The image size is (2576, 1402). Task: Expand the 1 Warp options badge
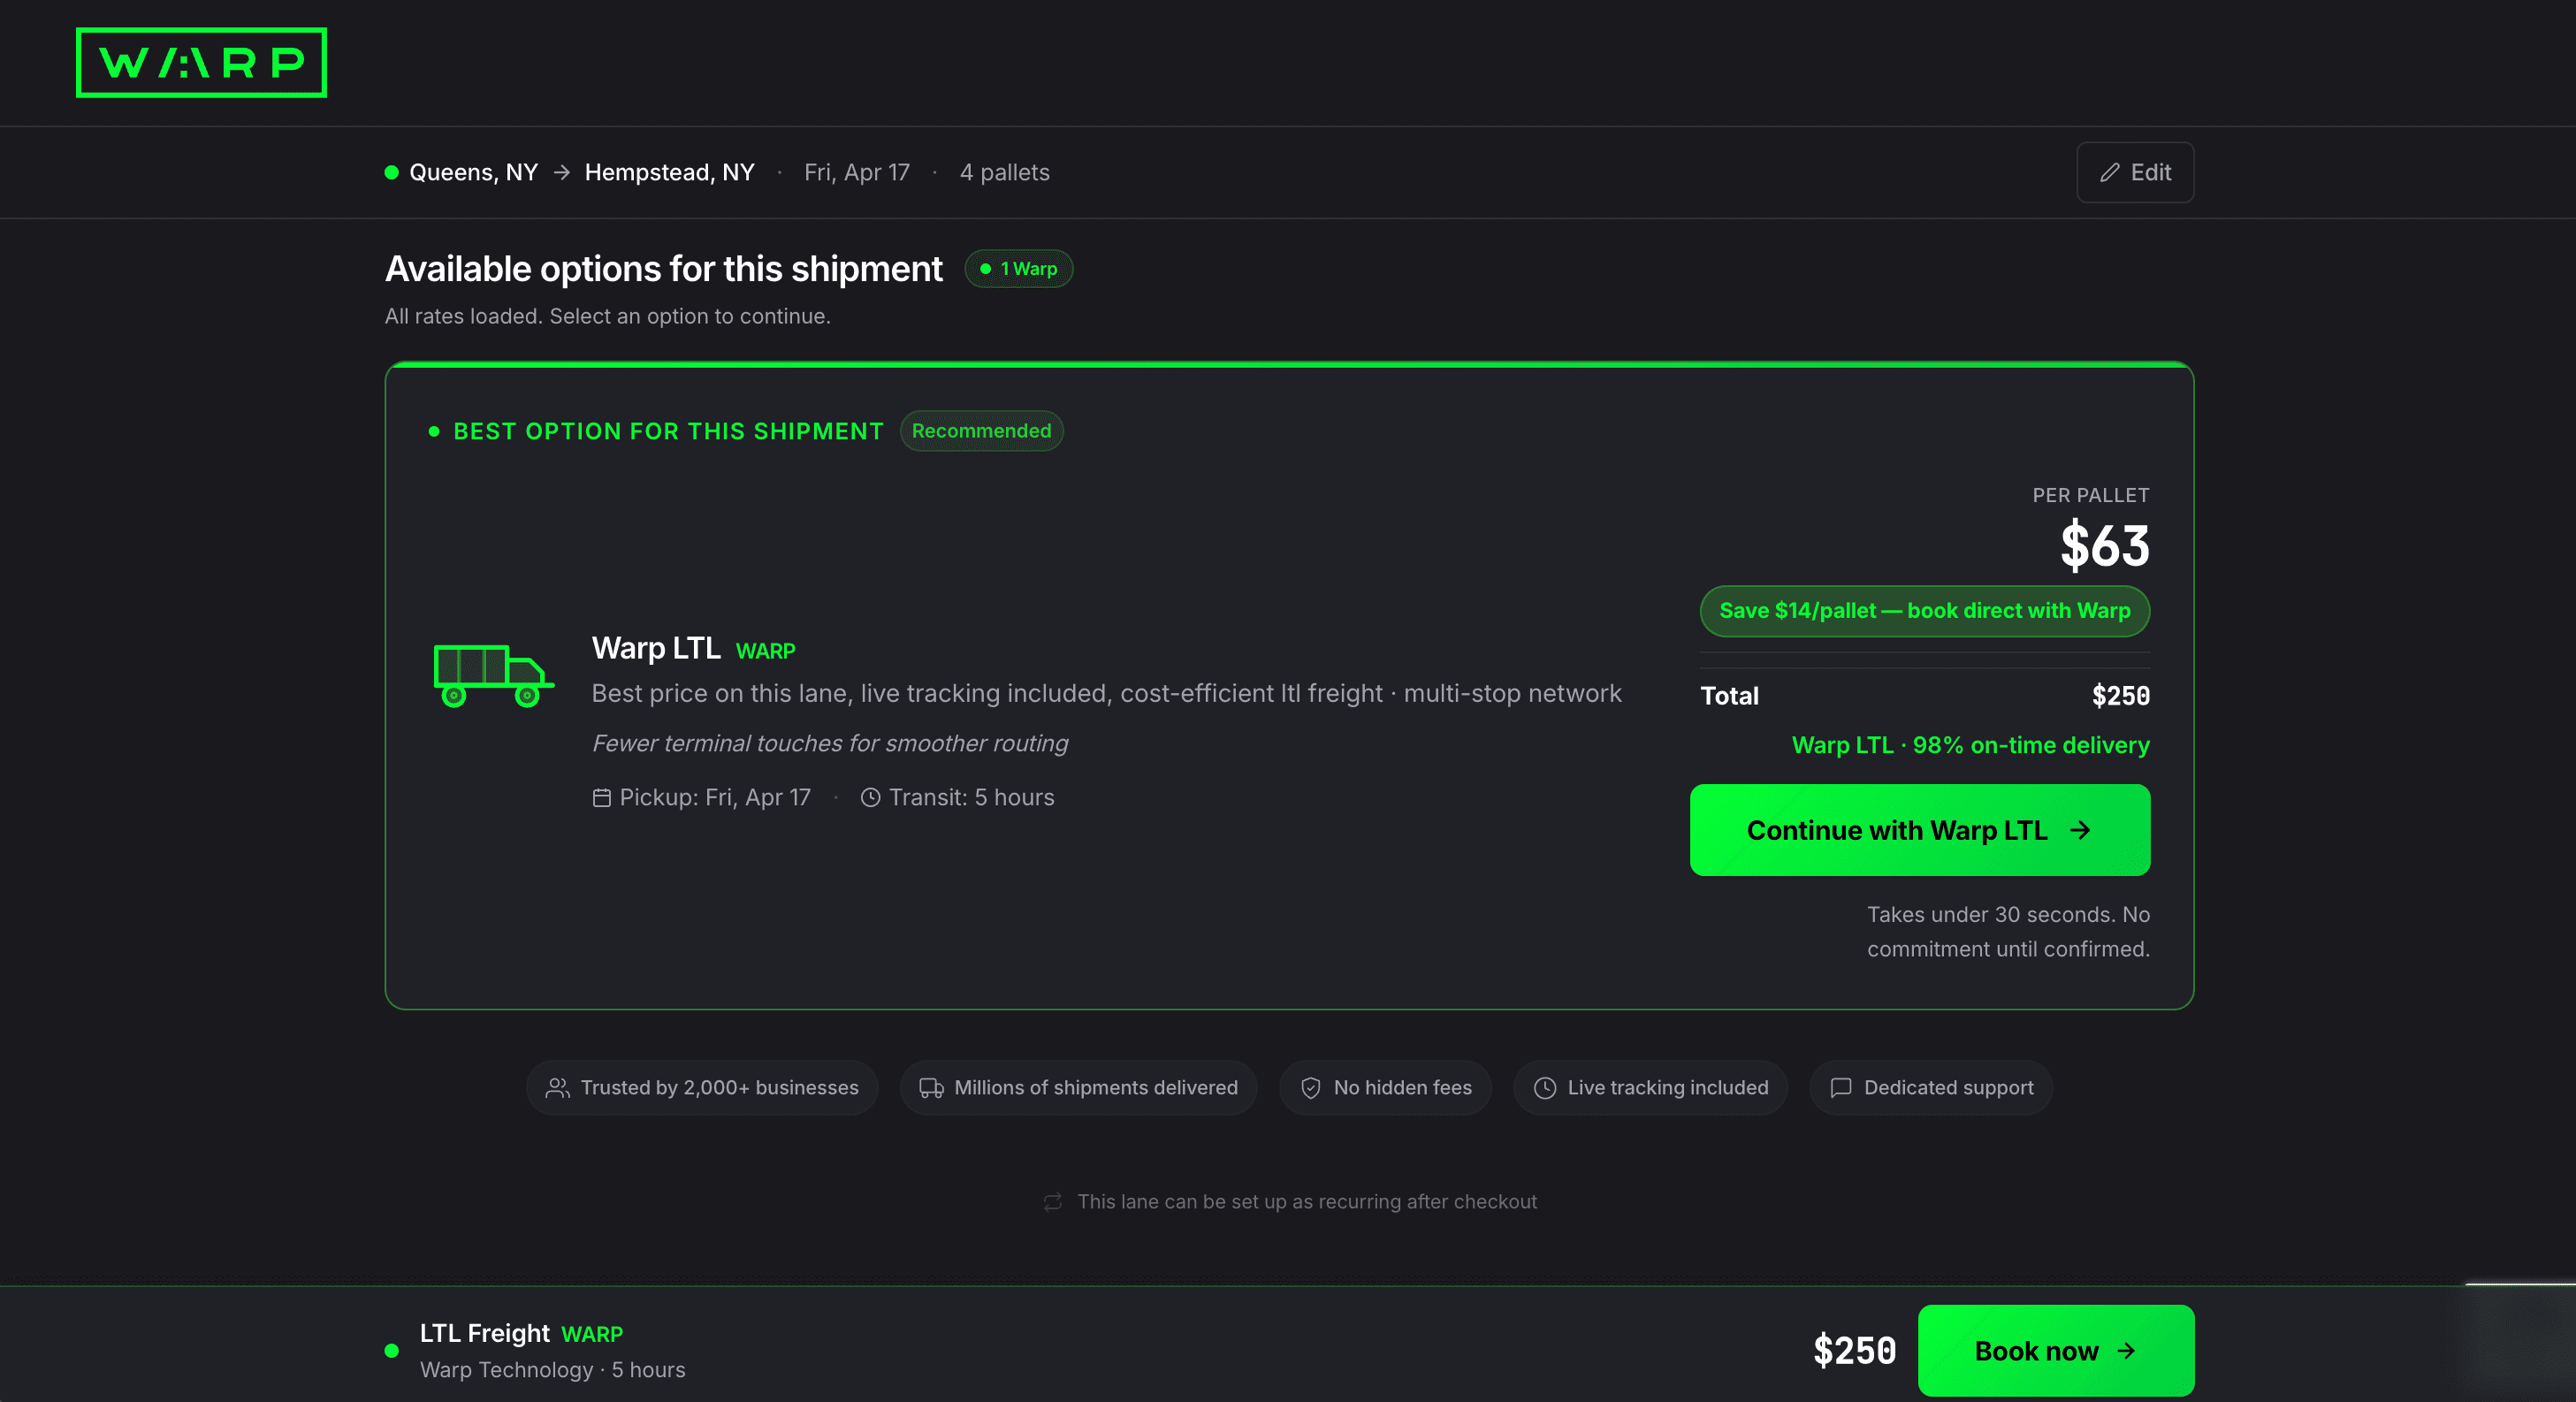(x=1018, y=269)
